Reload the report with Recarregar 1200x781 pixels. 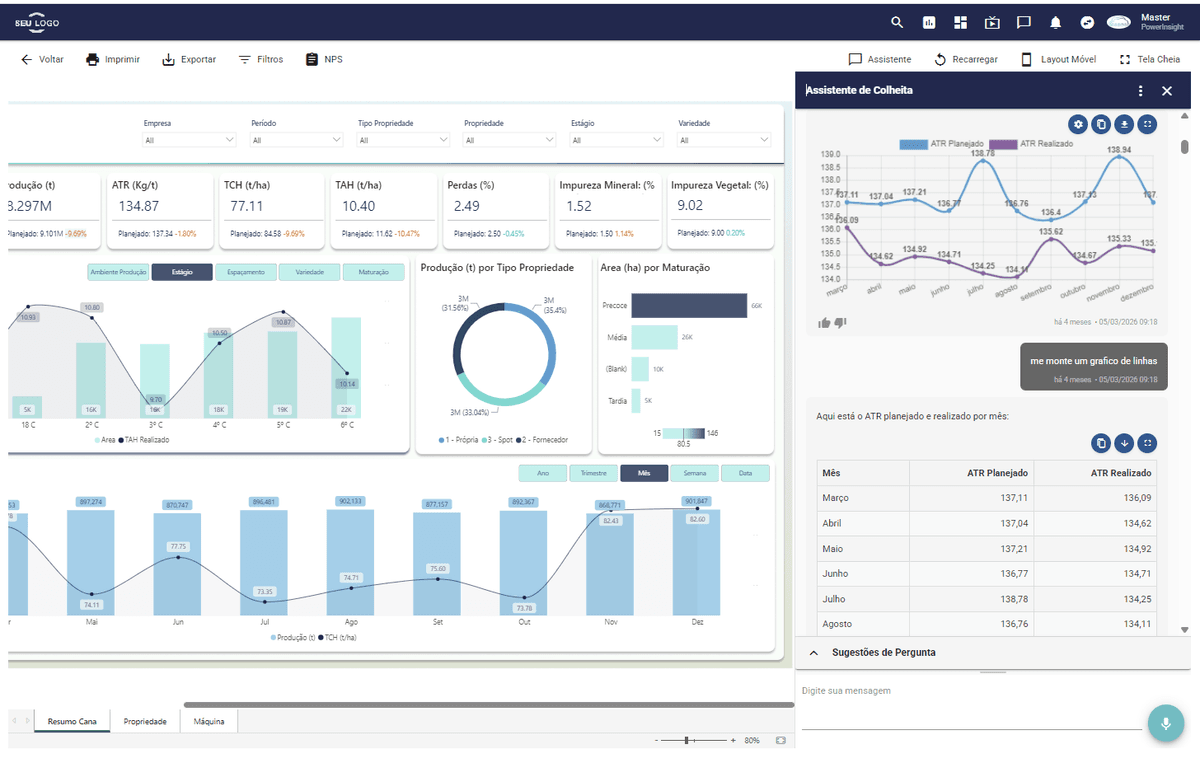(x=966, y=59)
